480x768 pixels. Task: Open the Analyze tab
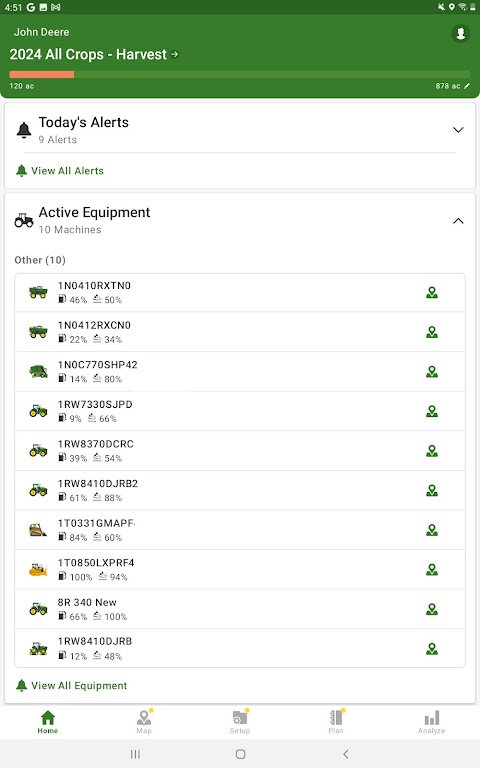click(432, 722)
